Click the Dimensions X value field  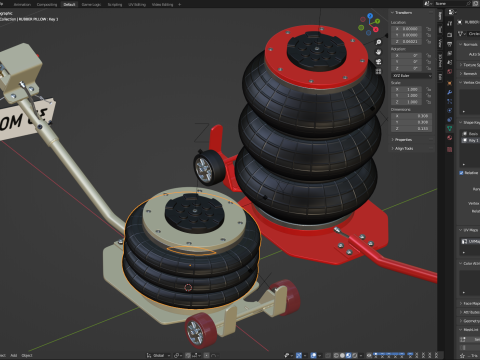click(412, 116)
